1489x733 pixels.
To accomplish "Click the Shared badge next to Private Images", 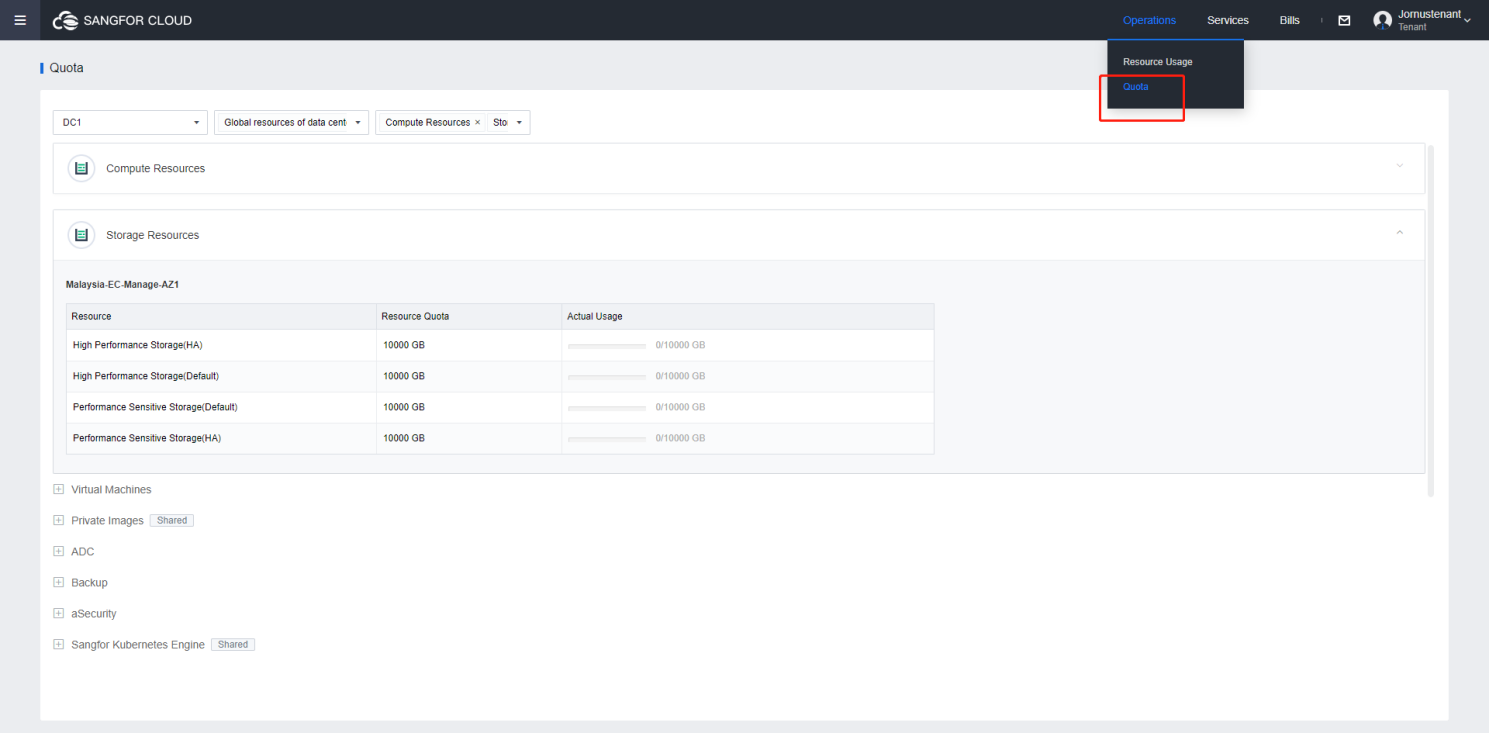I will click(x=172, y=521).
